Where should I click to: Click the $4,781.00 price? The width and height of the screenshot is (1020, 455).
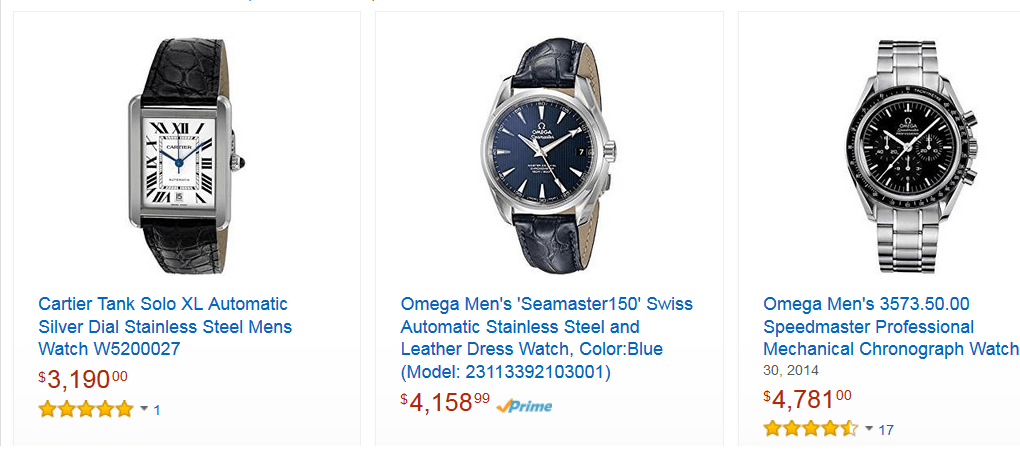tap(807, 399)
